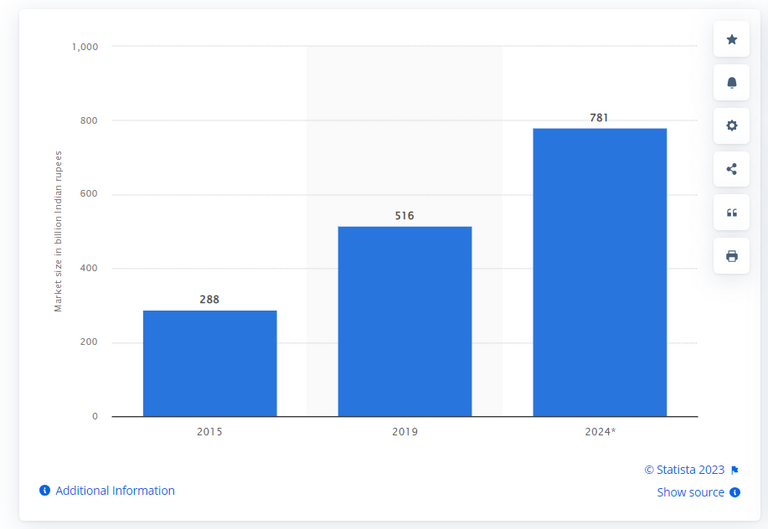Viewport: 768px width, 529px height.
Task: Click the 781 value label
Action: (x=599, y=118)
